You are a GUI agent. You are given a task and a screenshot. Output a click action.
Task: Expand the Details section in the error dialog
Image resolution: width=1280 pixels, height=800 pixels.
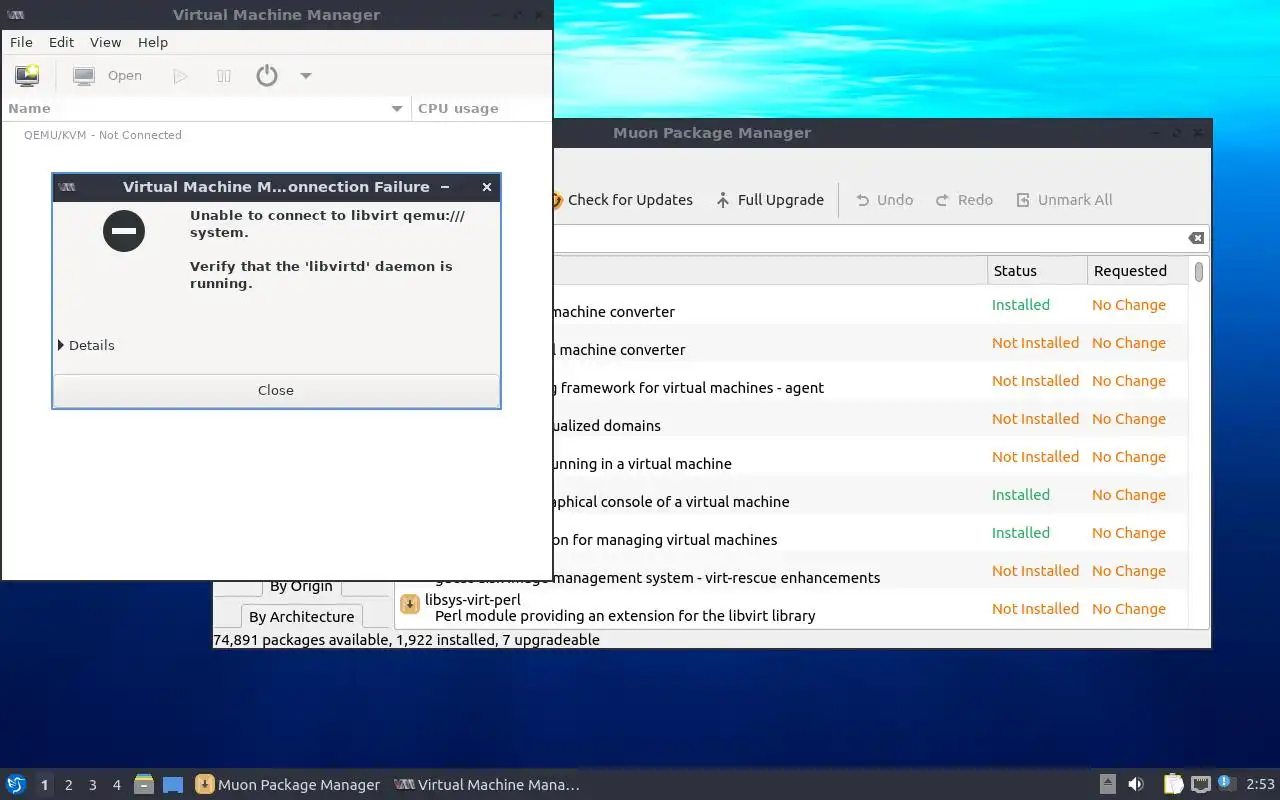pyautogui.click(x=87, y=345)
